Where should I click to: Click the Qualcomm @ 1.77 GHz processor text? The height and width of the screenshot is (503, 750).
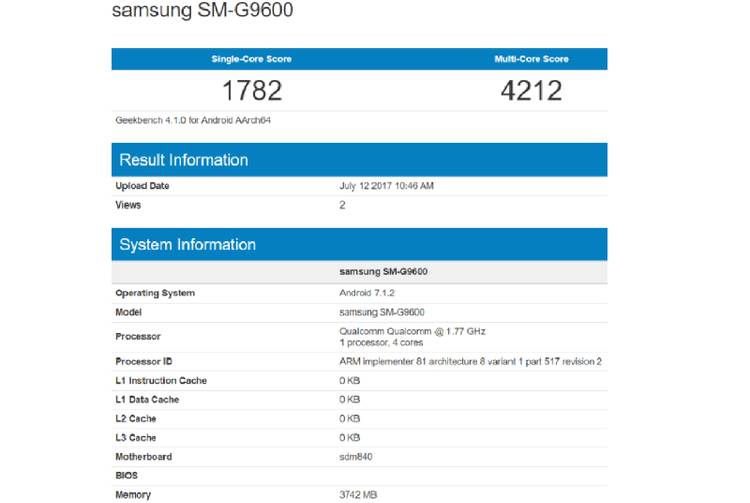413,330
